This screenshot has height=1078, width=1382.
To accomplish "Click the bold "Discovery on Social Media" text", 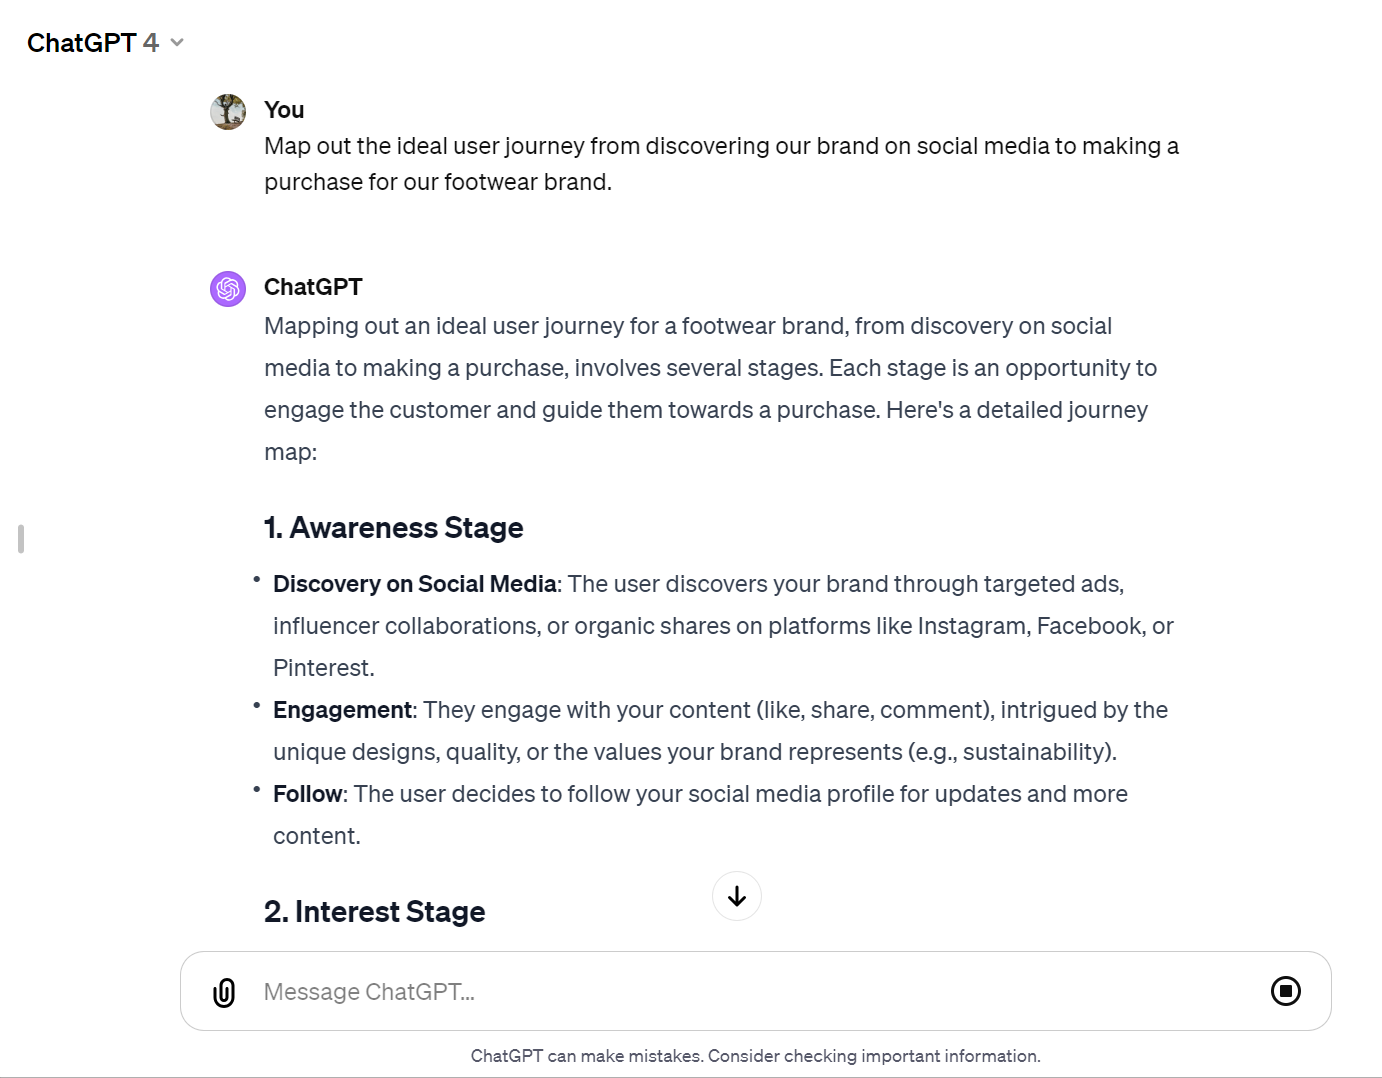I will 415,584.
